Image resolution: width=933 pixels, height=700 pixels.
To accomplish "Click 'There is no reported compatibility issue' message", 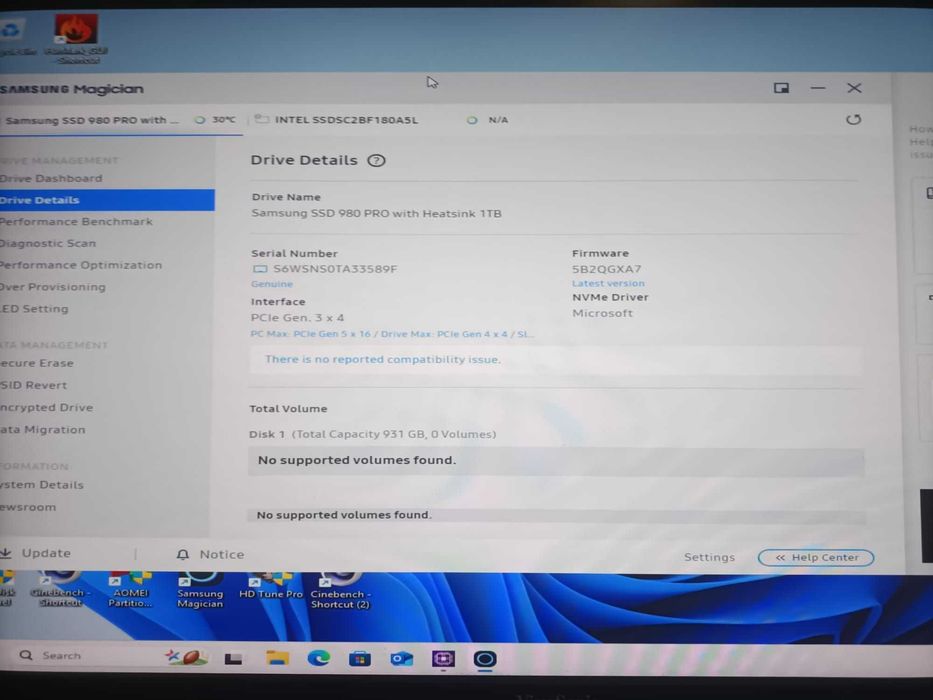I will 383,360.
